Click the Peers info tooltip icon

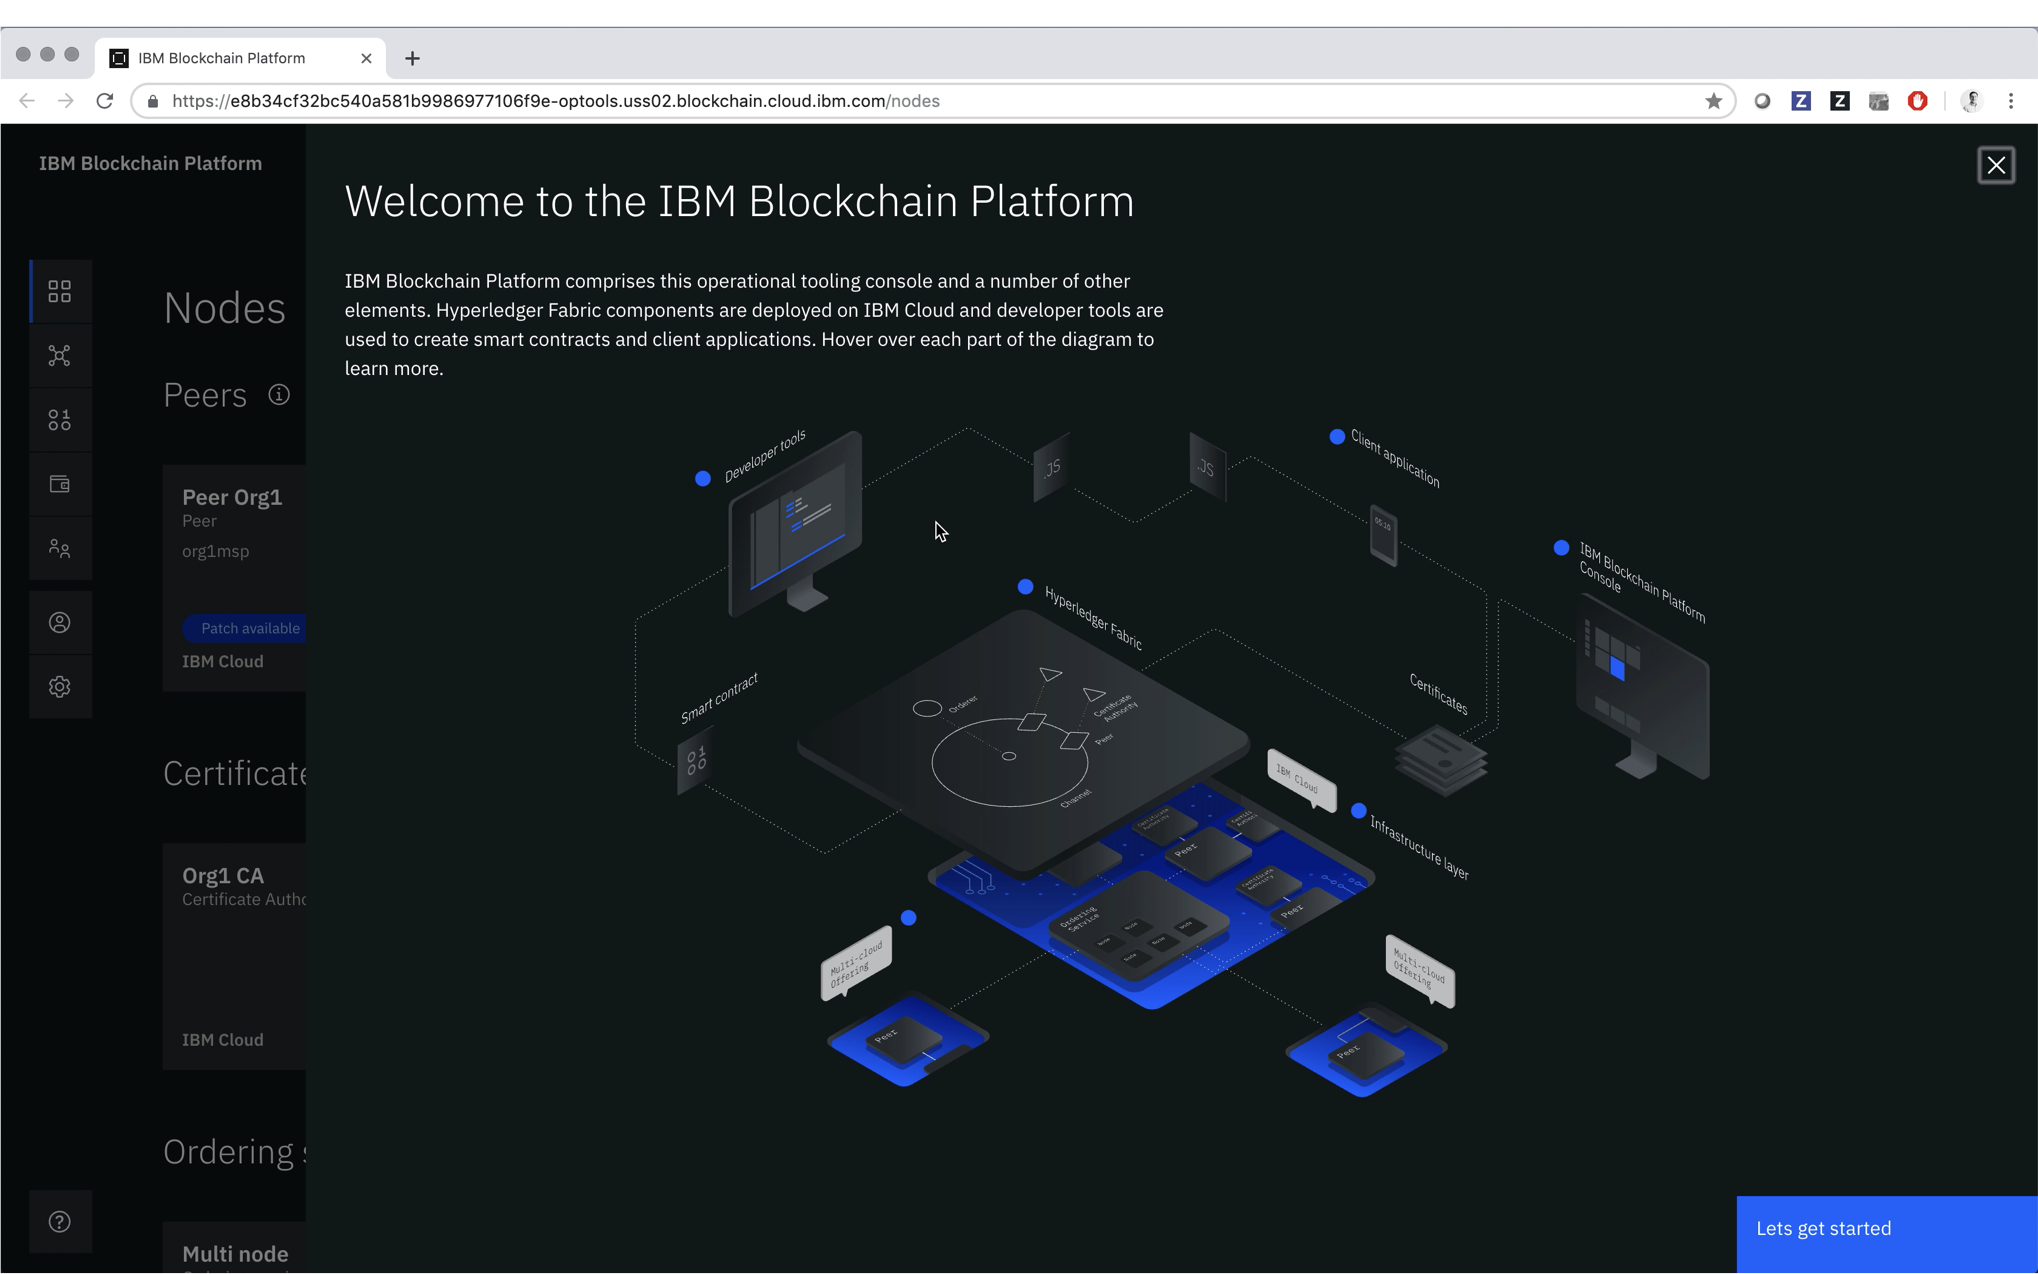coord(279,395)
